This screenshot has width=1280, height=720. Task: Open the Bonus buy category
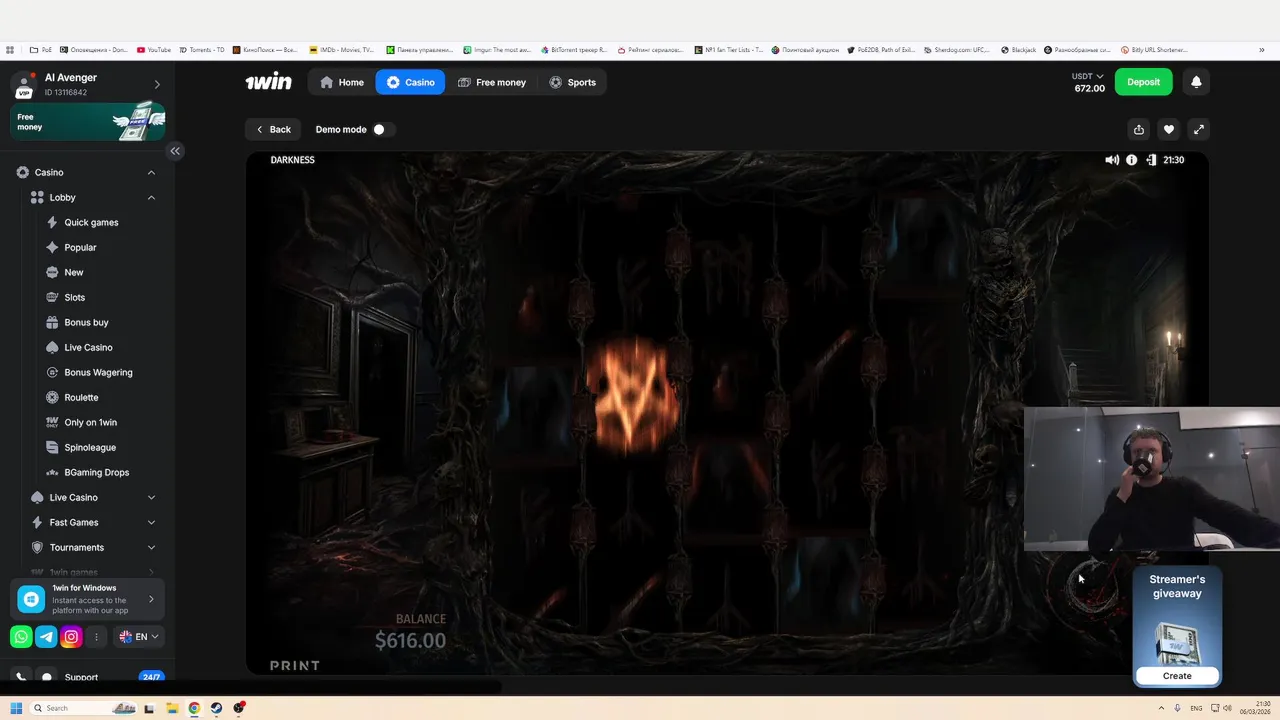(86, 322)
